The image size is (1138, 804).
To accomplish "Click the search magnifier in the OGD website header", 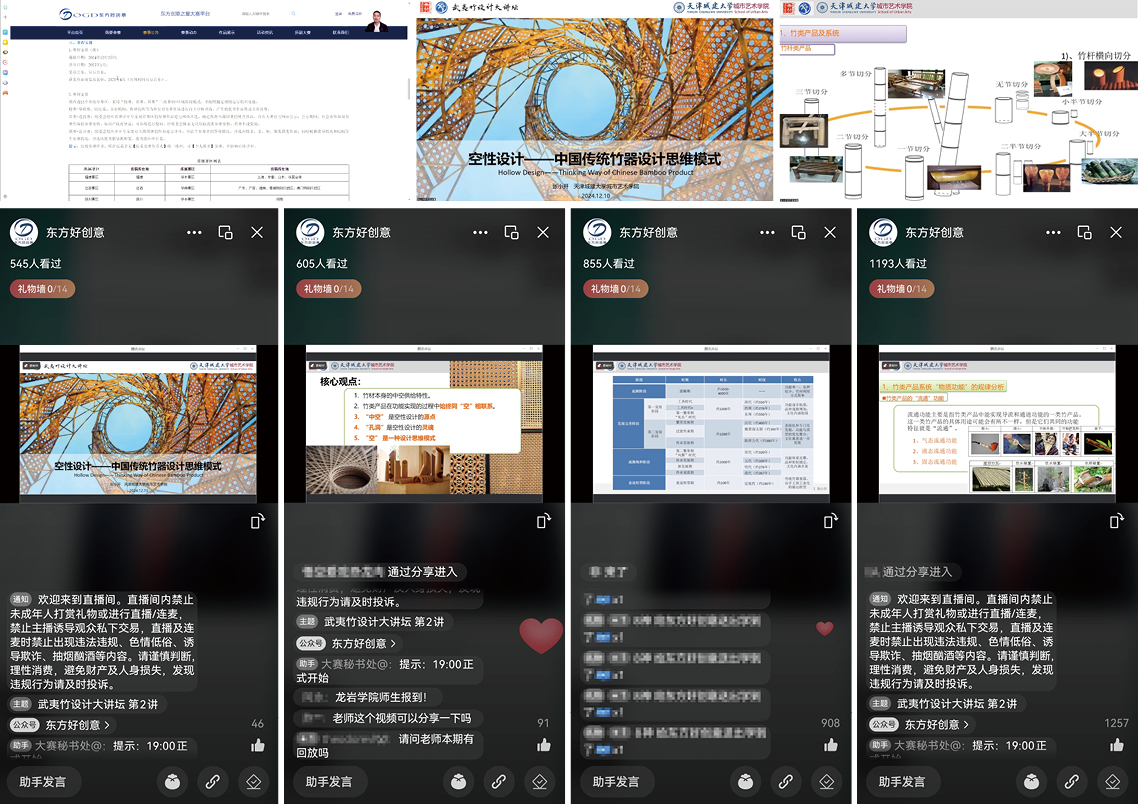I will click(x=291, y=14).
